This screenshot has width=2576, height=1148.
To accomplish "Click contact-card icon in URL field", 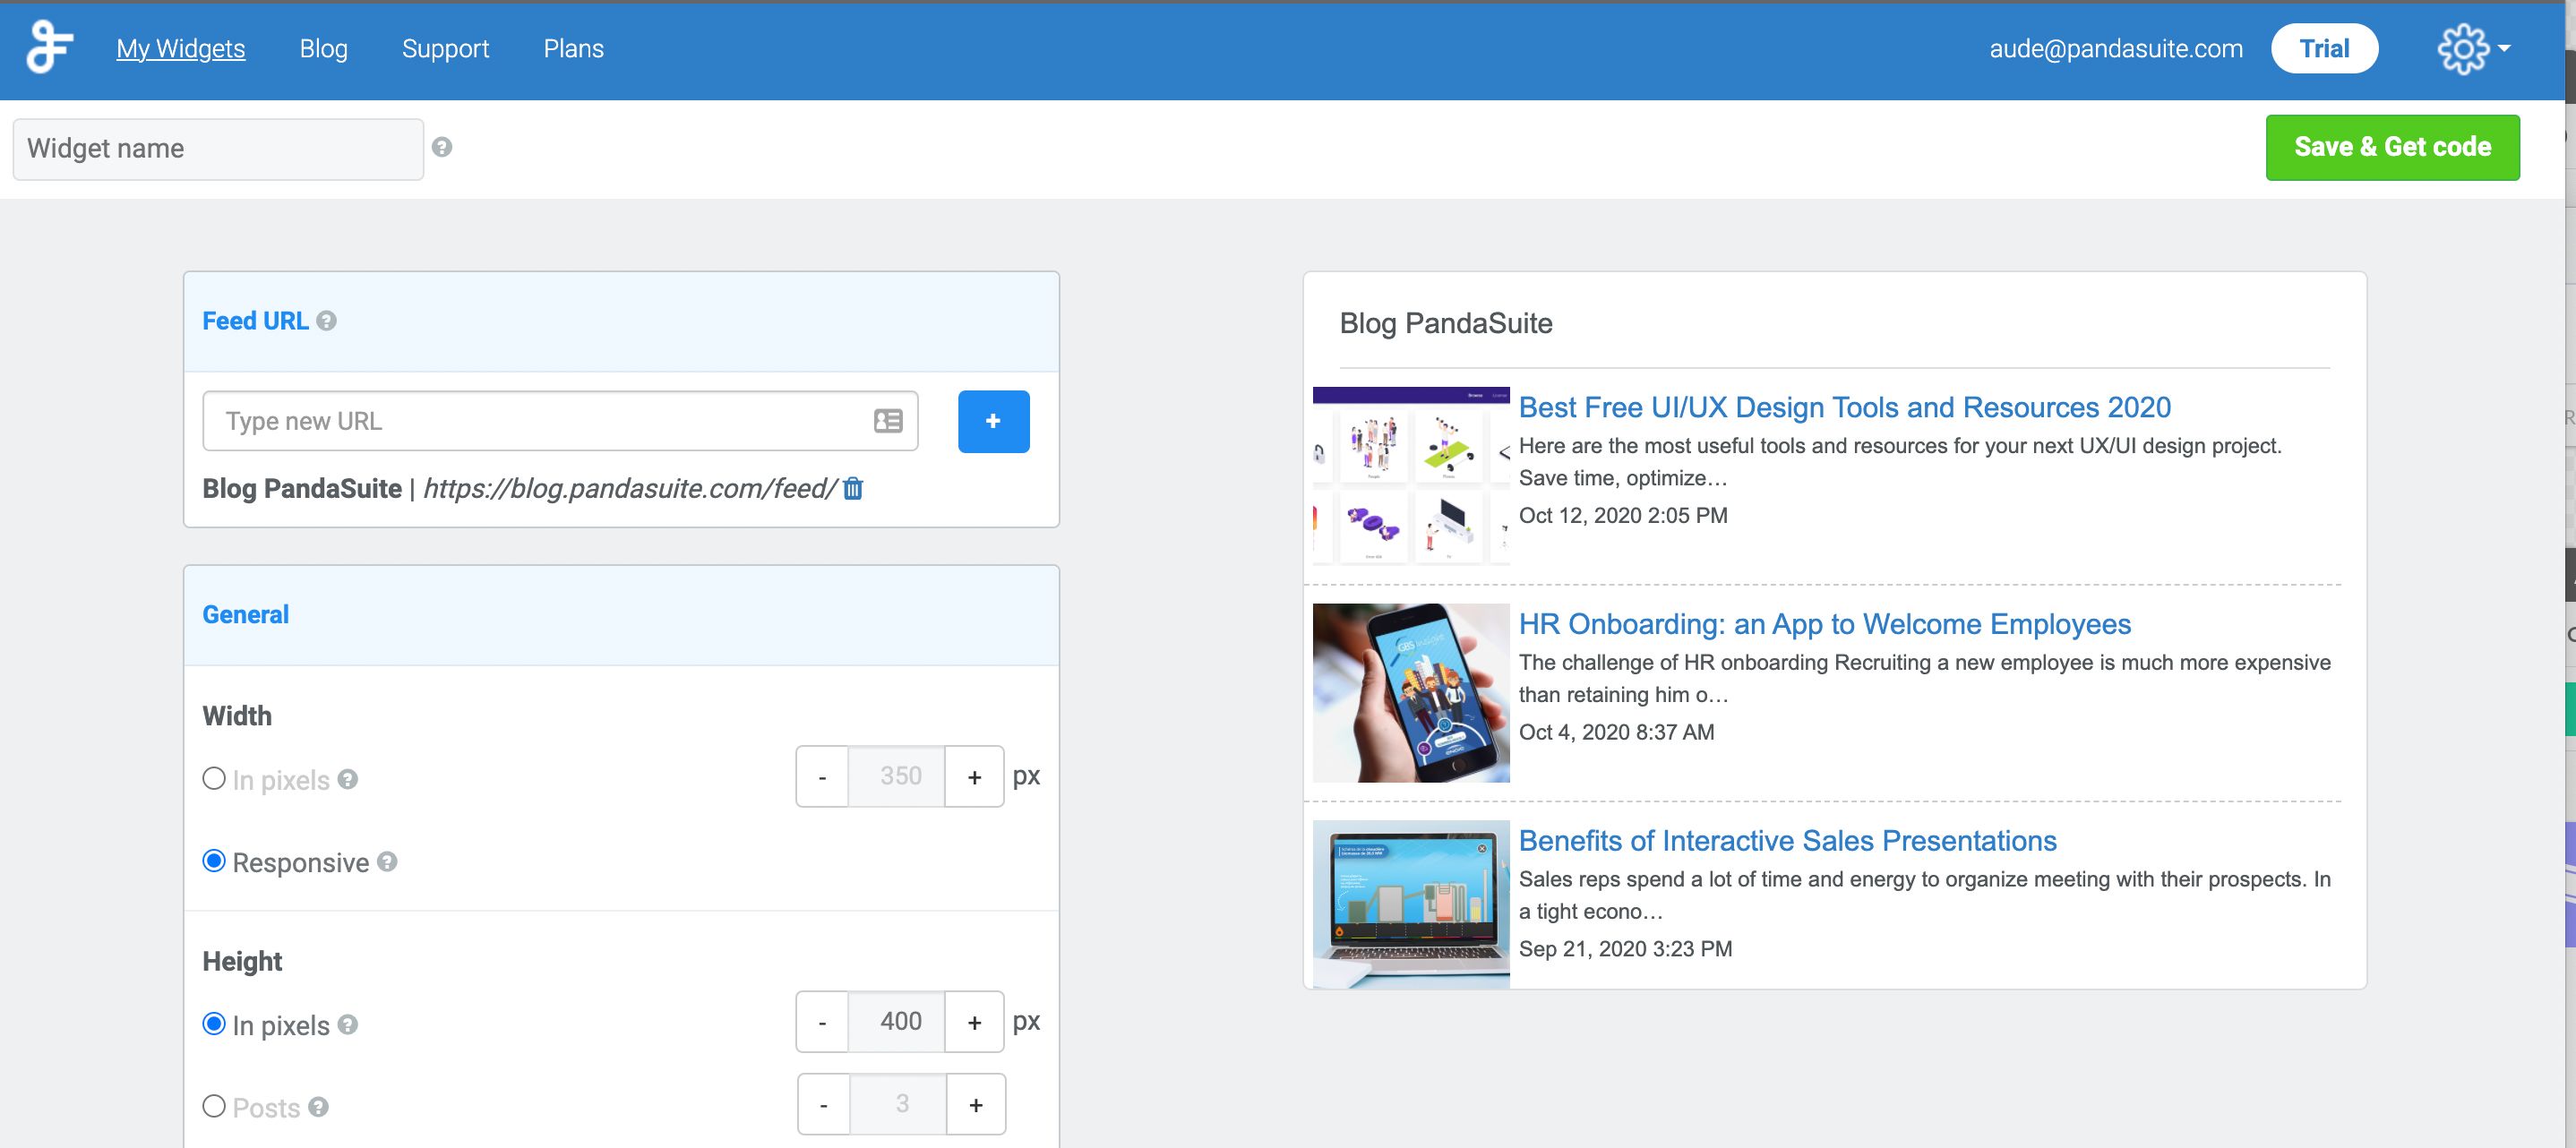I will (887, 421).
